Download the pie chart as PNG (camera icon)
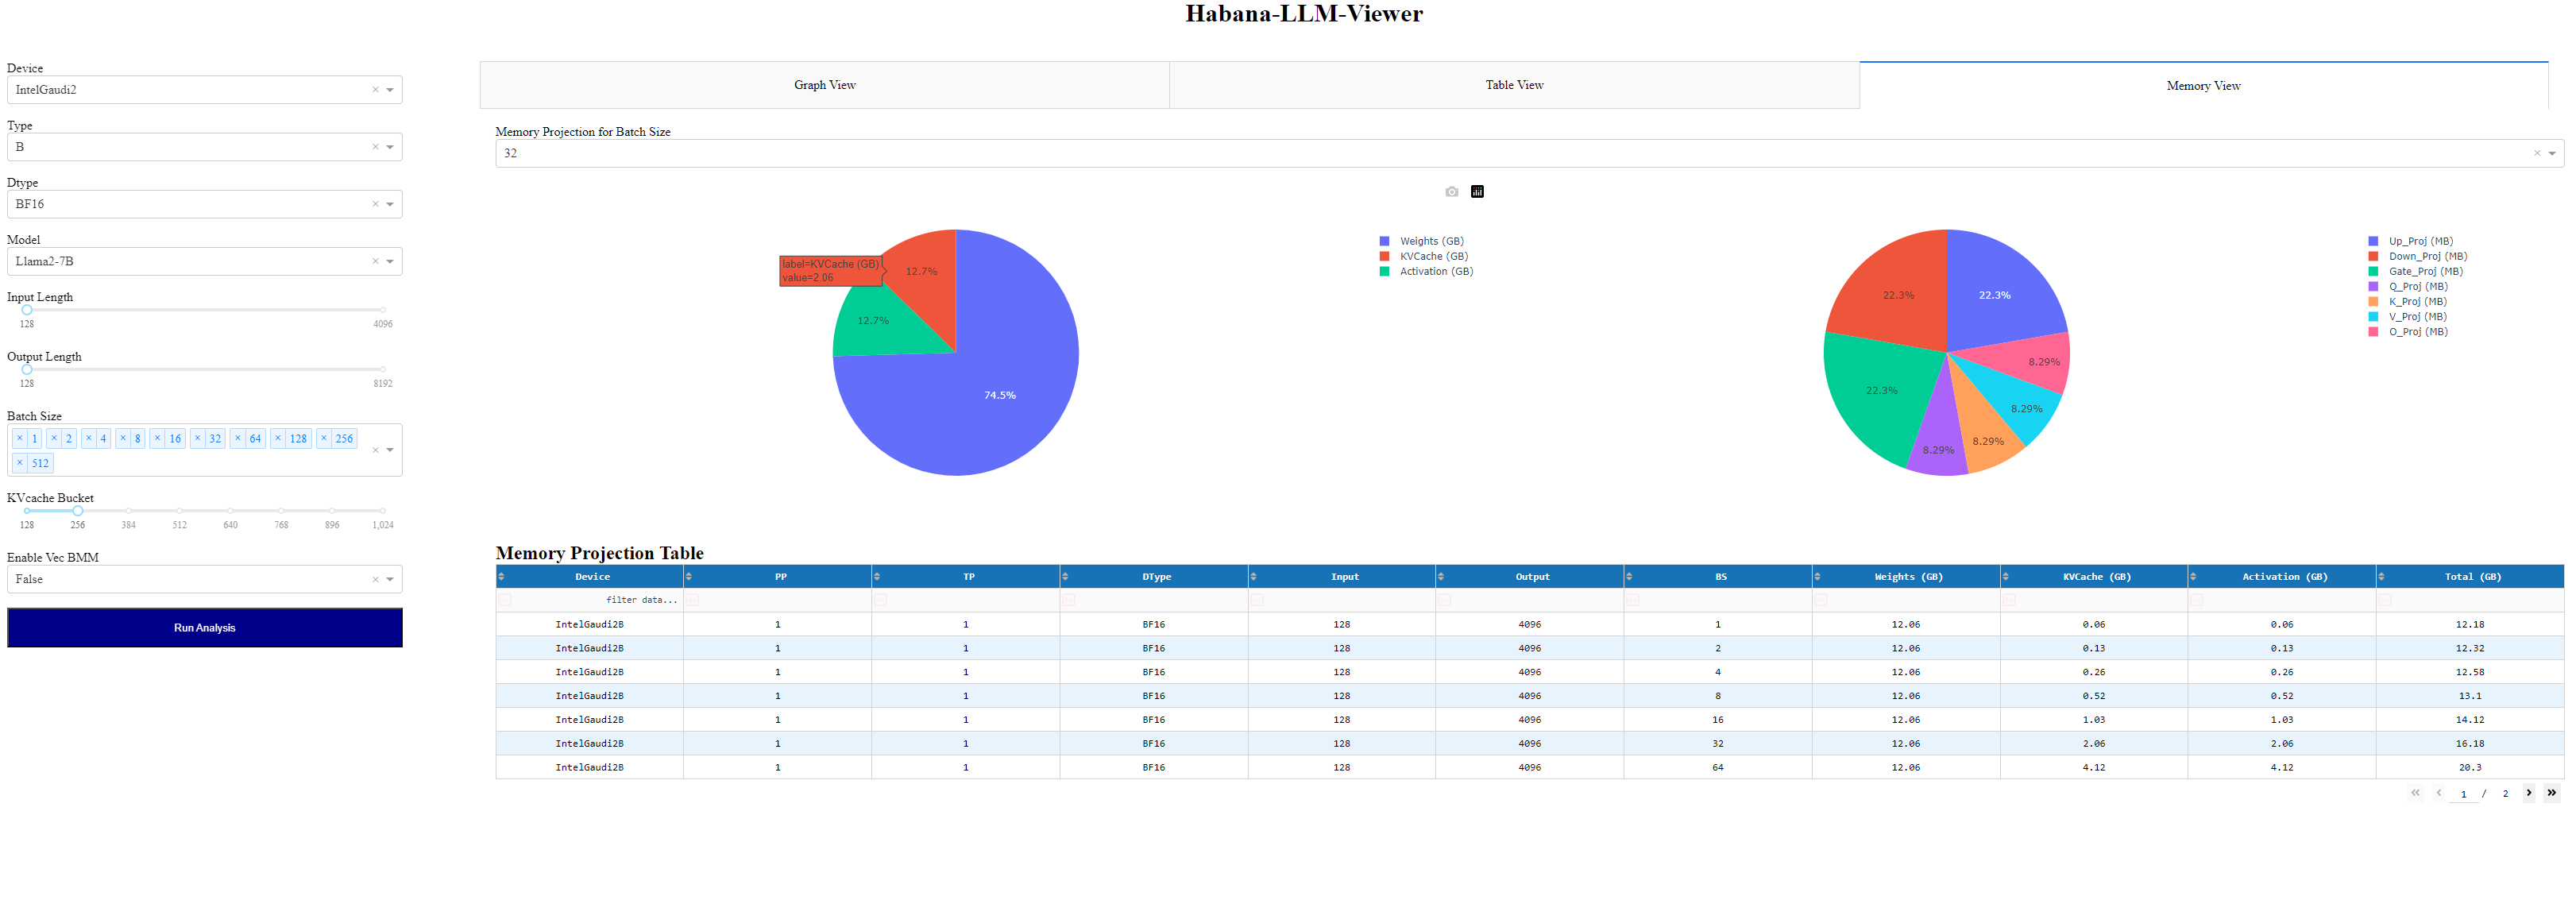2576x900 pixels. tap(1451, 192)
